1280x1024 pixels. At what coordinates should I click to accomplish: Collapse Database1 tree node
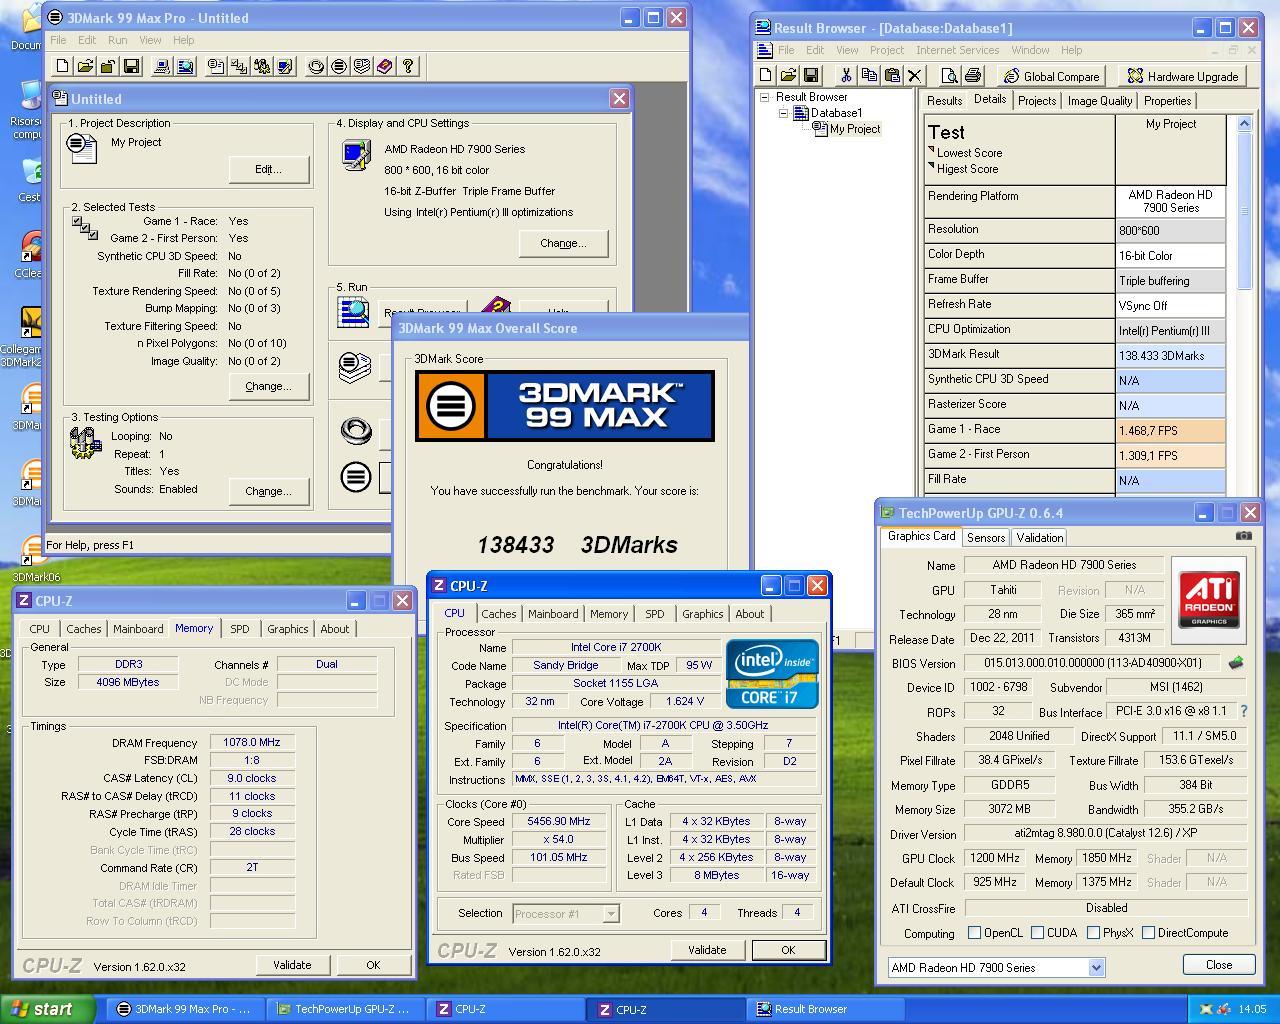(x=783, y=113)
